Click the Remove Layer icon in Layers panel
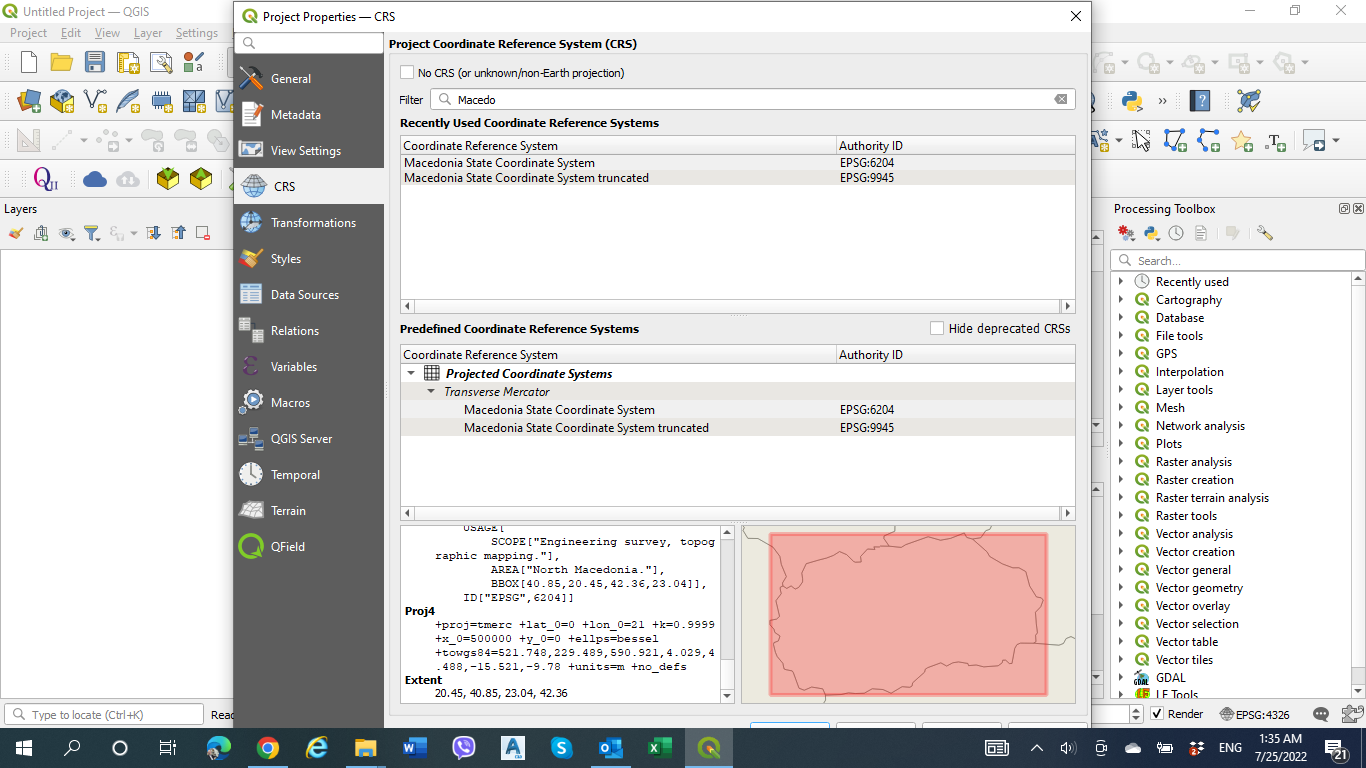Screen dimensions: 1366x768 coord(203,233)
